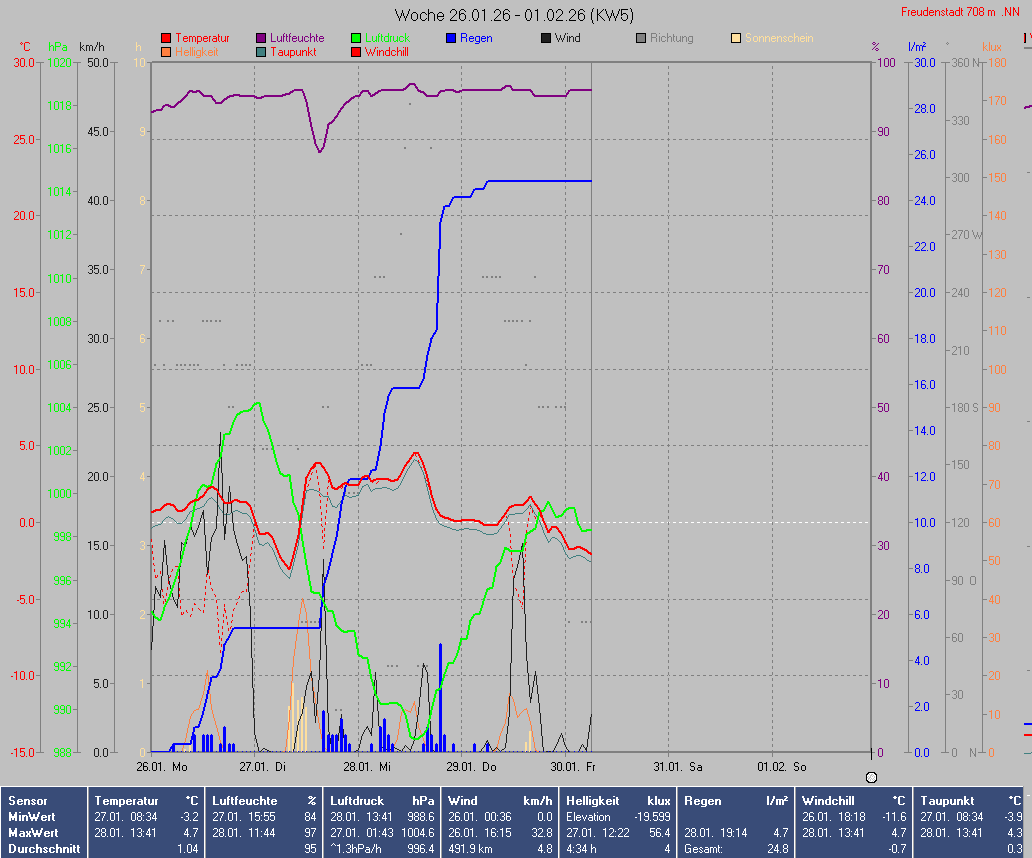Click the small circle marker below chart
Image resolution: width=1032 pixels, height=858 pixels.
click(x=871, y=777)
